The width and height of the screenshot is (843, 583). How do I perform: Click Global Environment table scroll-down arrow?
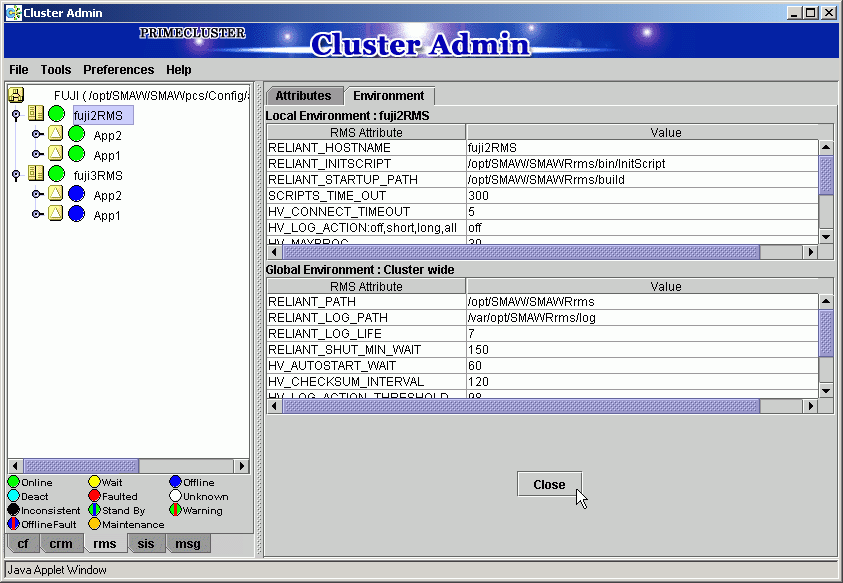[826, 390]
